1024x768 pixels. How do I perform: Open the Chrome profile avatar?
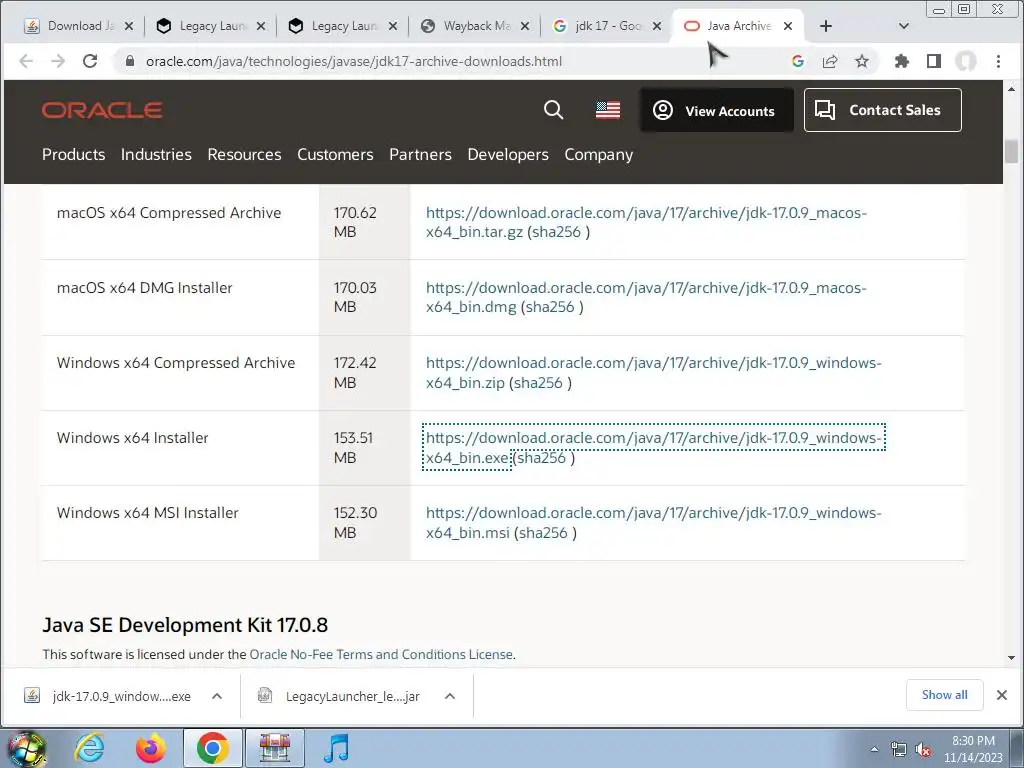click(966, 61)
